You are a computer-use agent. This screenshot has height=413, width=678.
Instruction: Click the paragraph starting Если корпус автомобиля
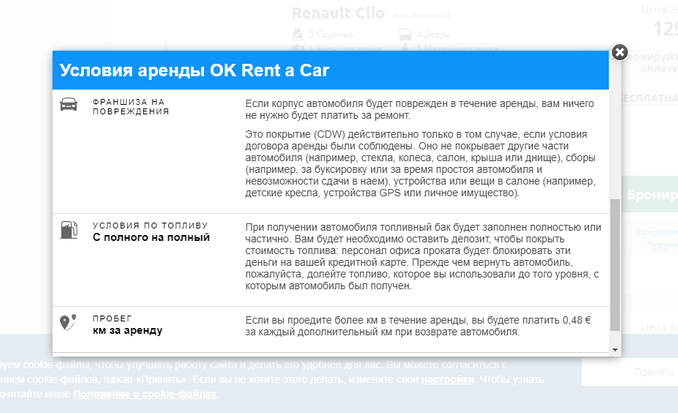pyautogui.click(x=419, y=109)
